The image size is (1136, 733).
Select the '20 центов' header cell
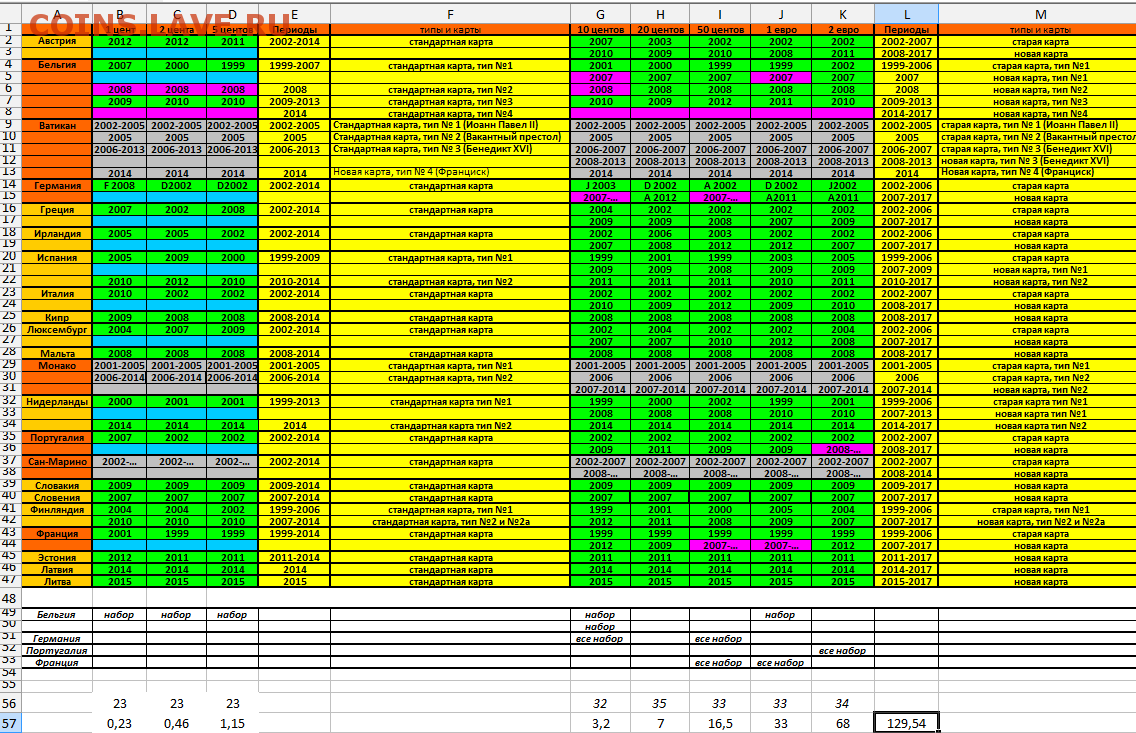point(660,30)
